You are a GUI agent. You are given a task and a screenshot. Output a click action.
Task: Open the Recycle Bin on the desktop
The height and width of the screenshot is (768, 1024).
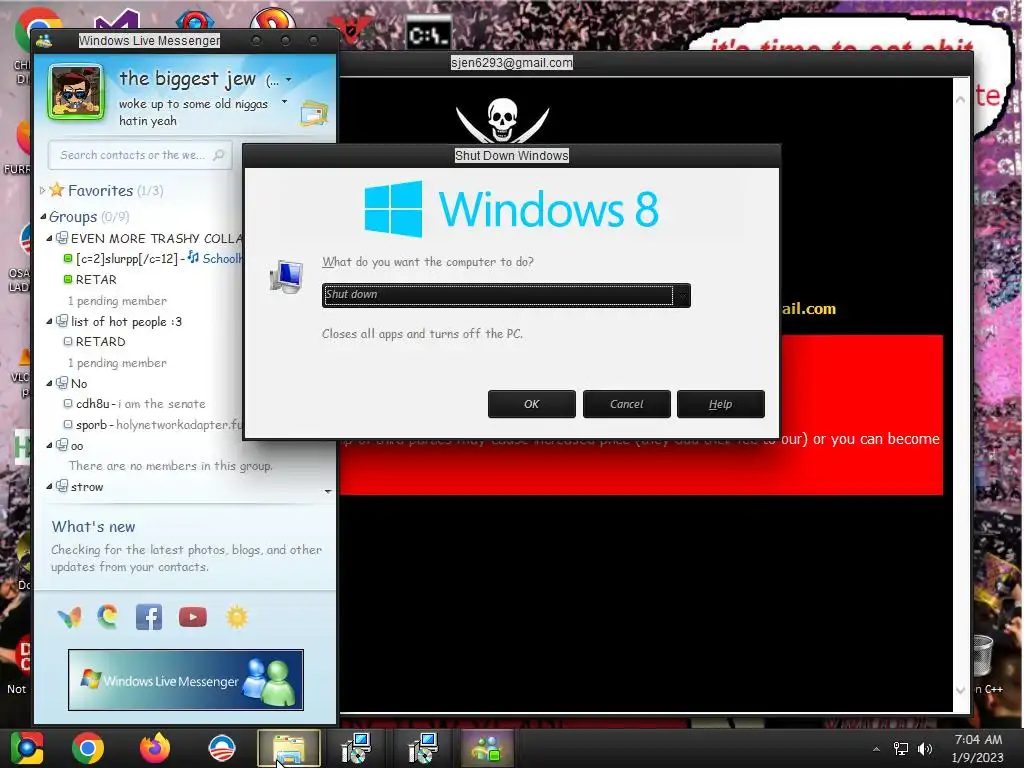982,656
